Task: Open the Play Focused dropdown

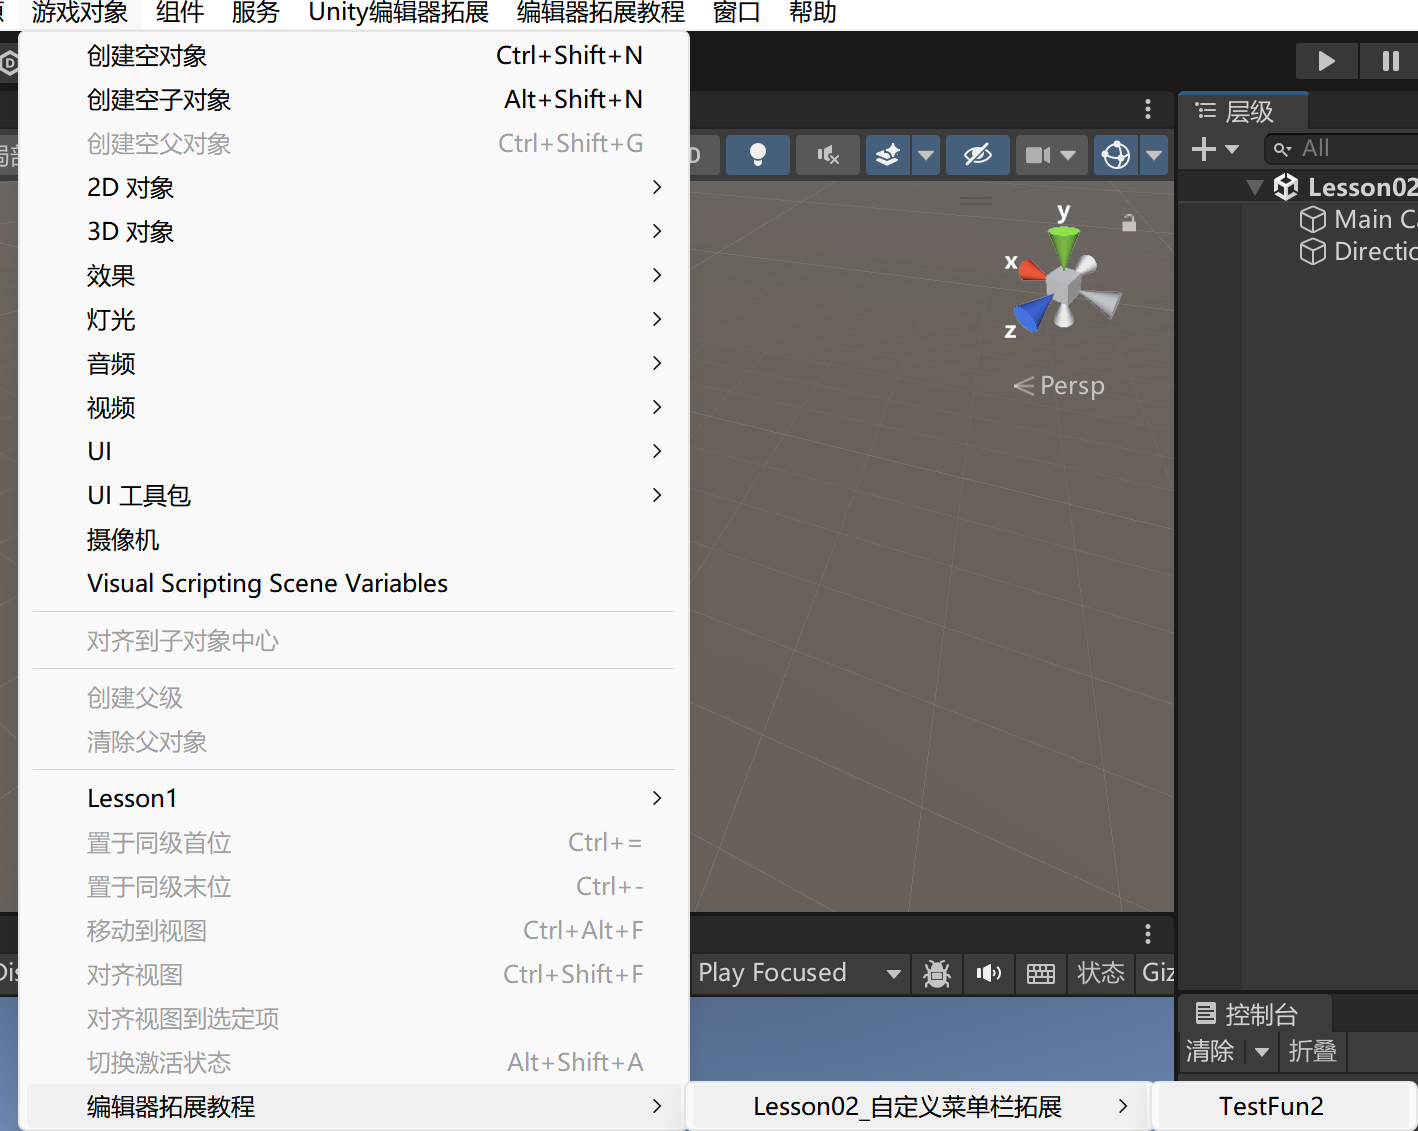Action: 799,973
